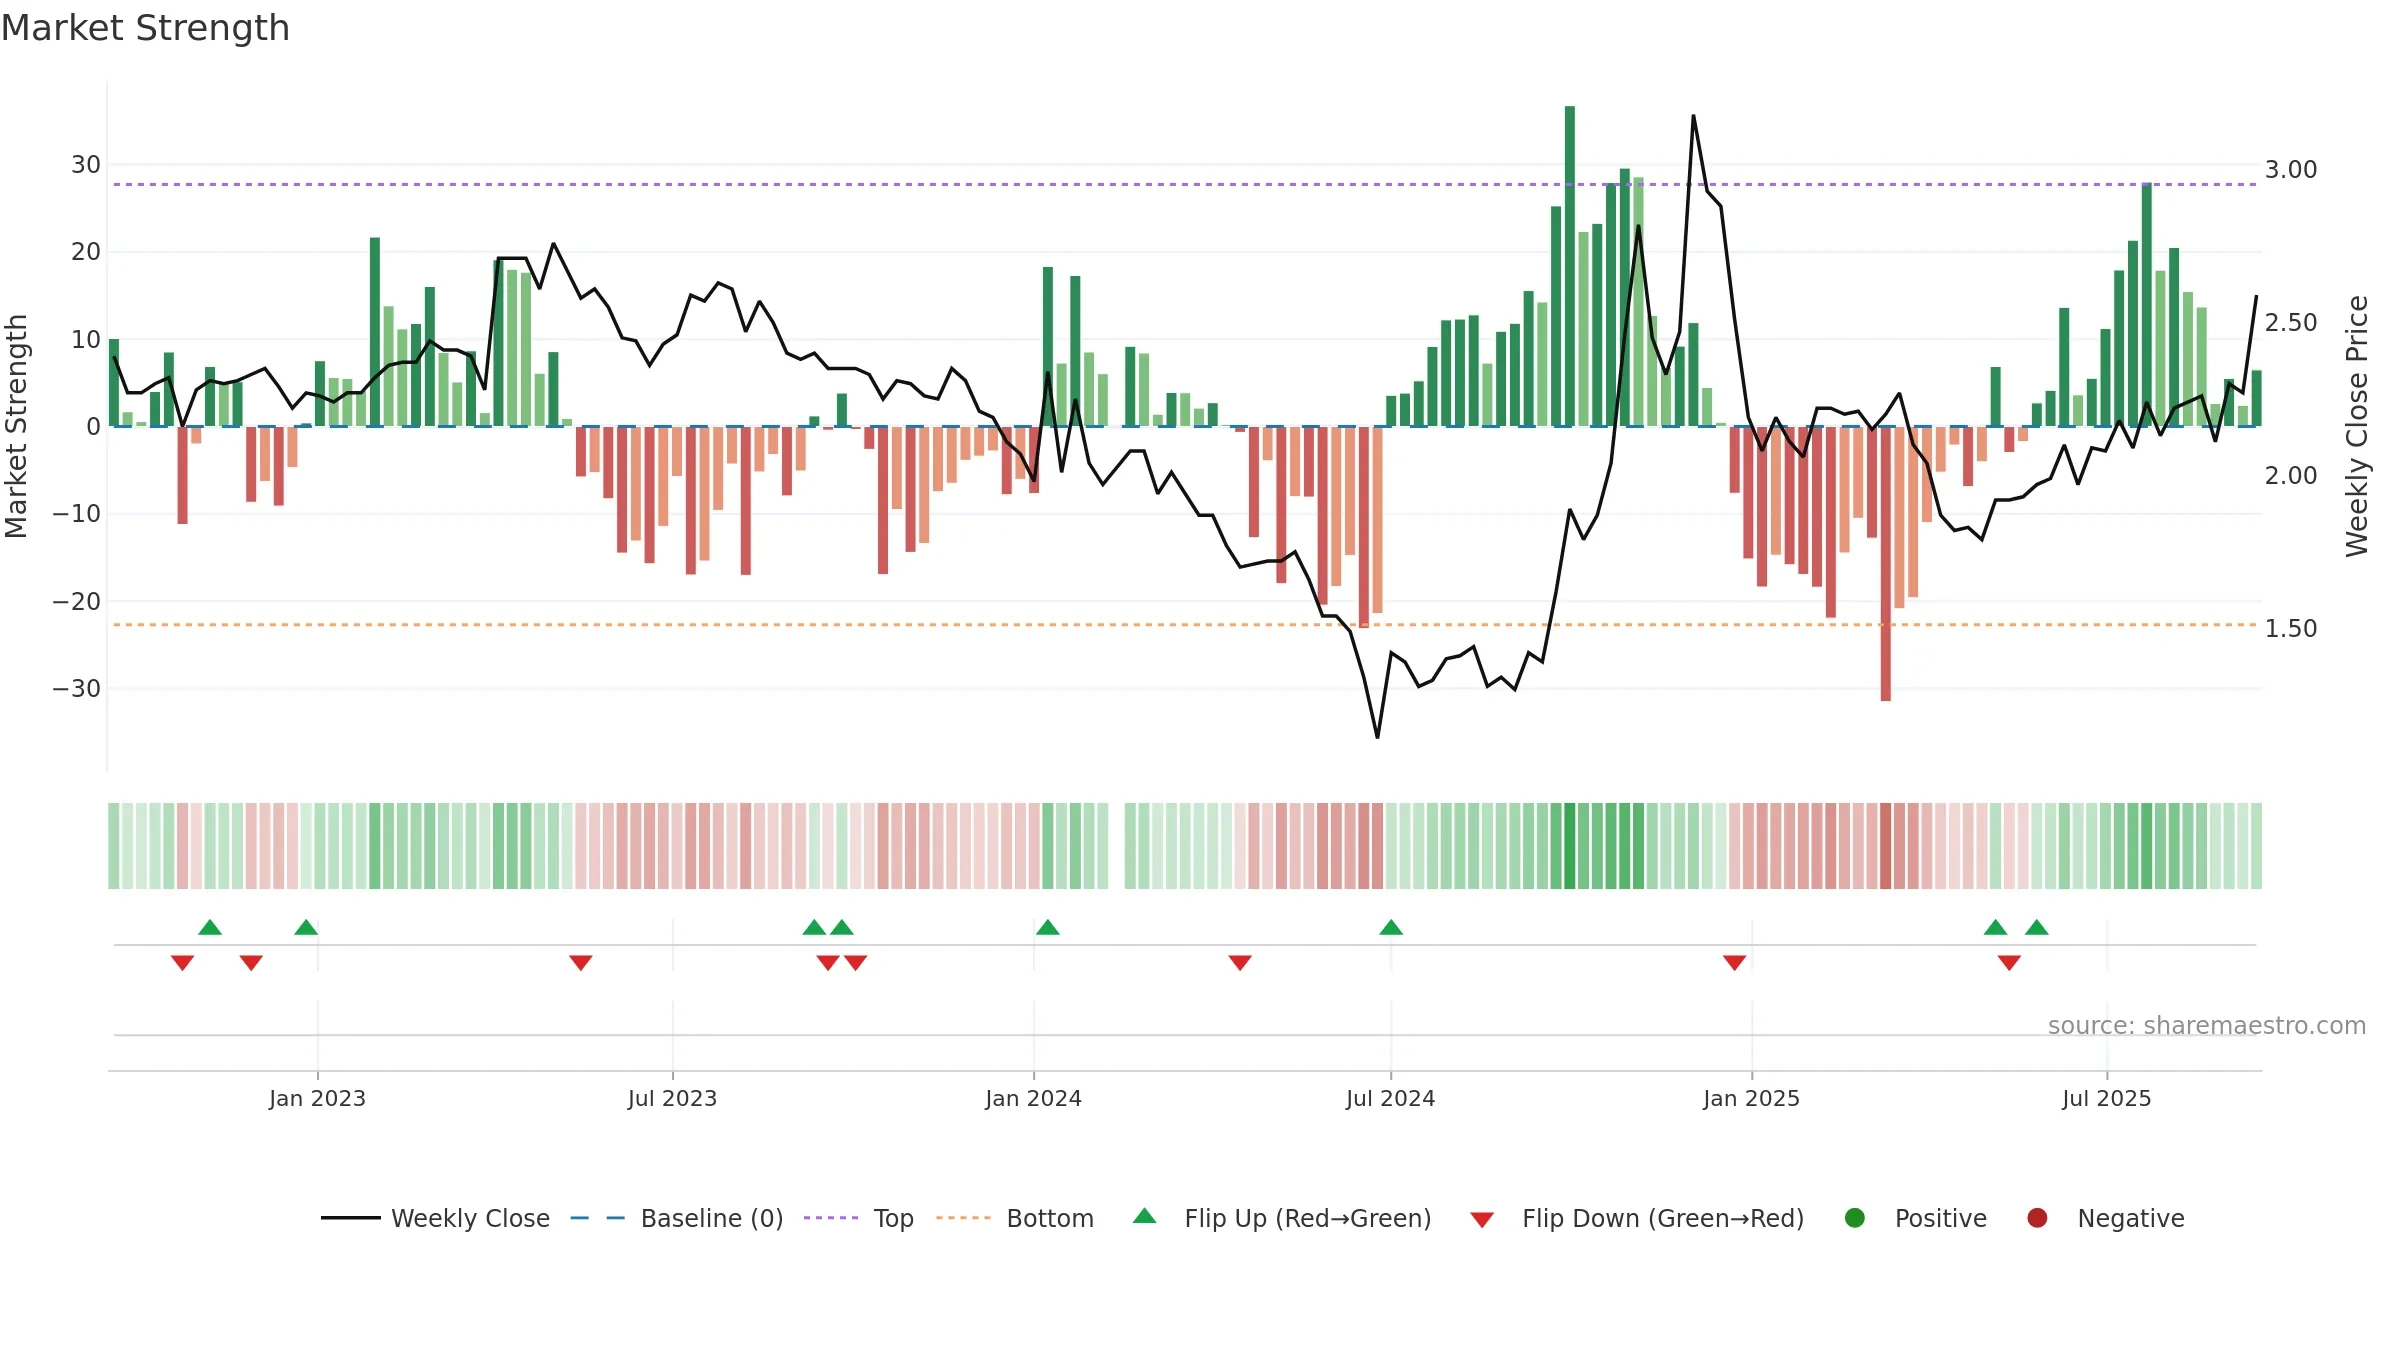Click the red flip-down triangle between Jan and Jul 2023

click(x=581, y=962)
